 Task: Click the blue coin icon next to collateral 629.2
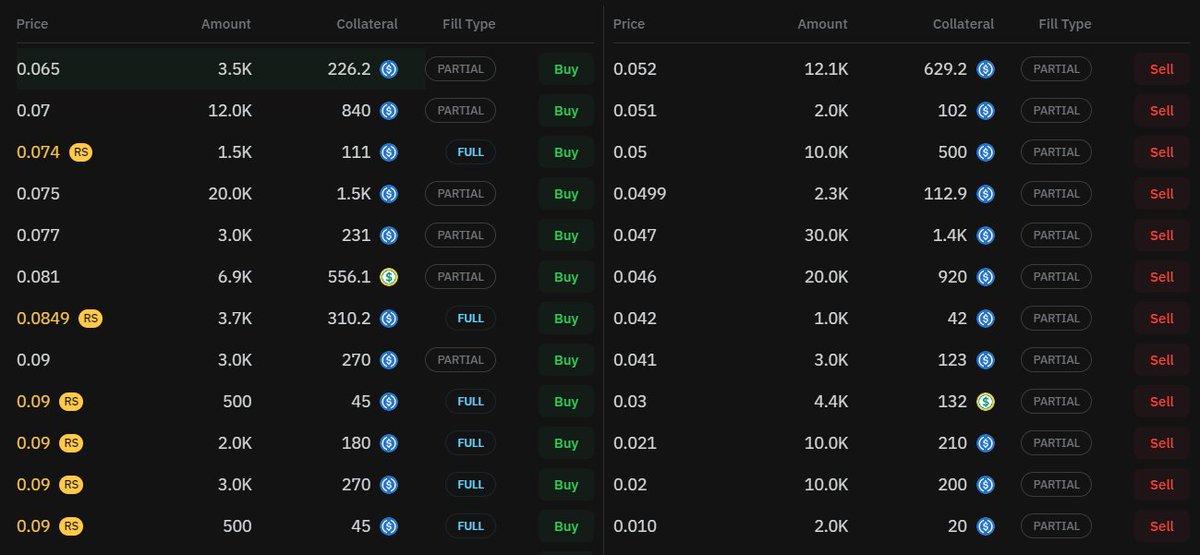[985, 69]
